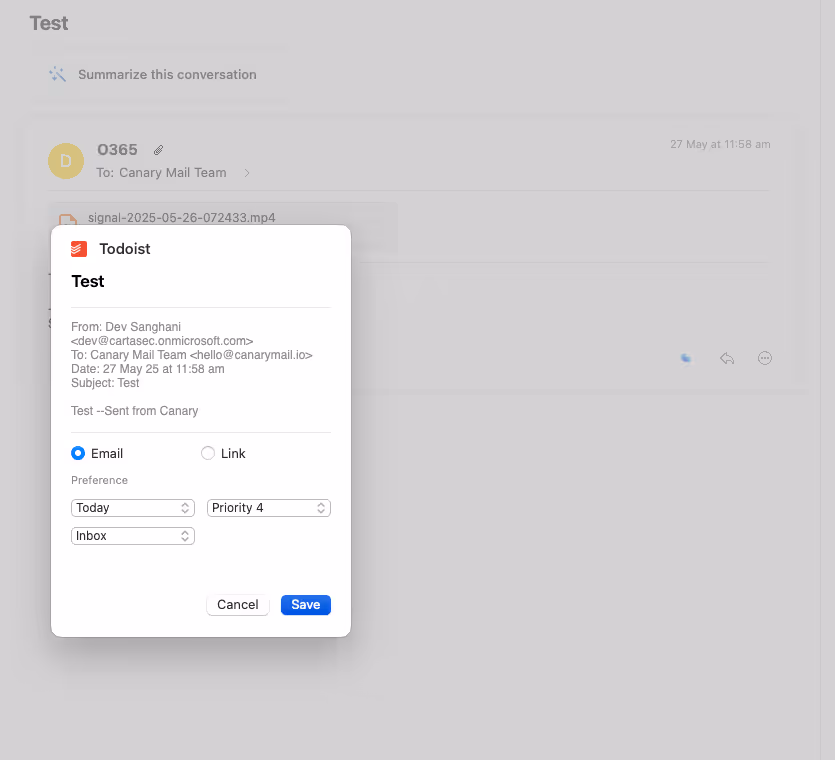Viewport: 835px width, 760px height.
Task: Click the Test task title in dialog
Action: (88, 282)
